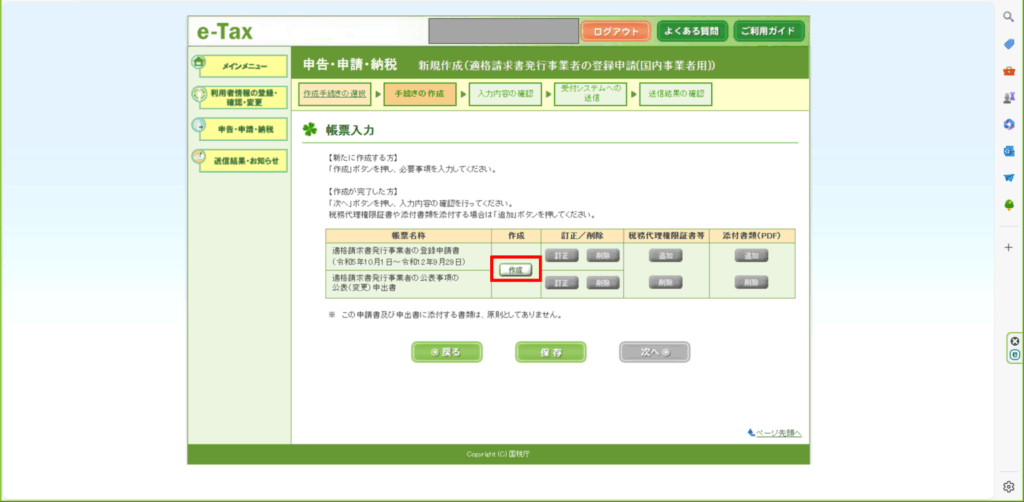Click the 帳票入力 heading
Image resolution: width=1024 pixels, height=502 pixels.
click(x=350, y=131)
